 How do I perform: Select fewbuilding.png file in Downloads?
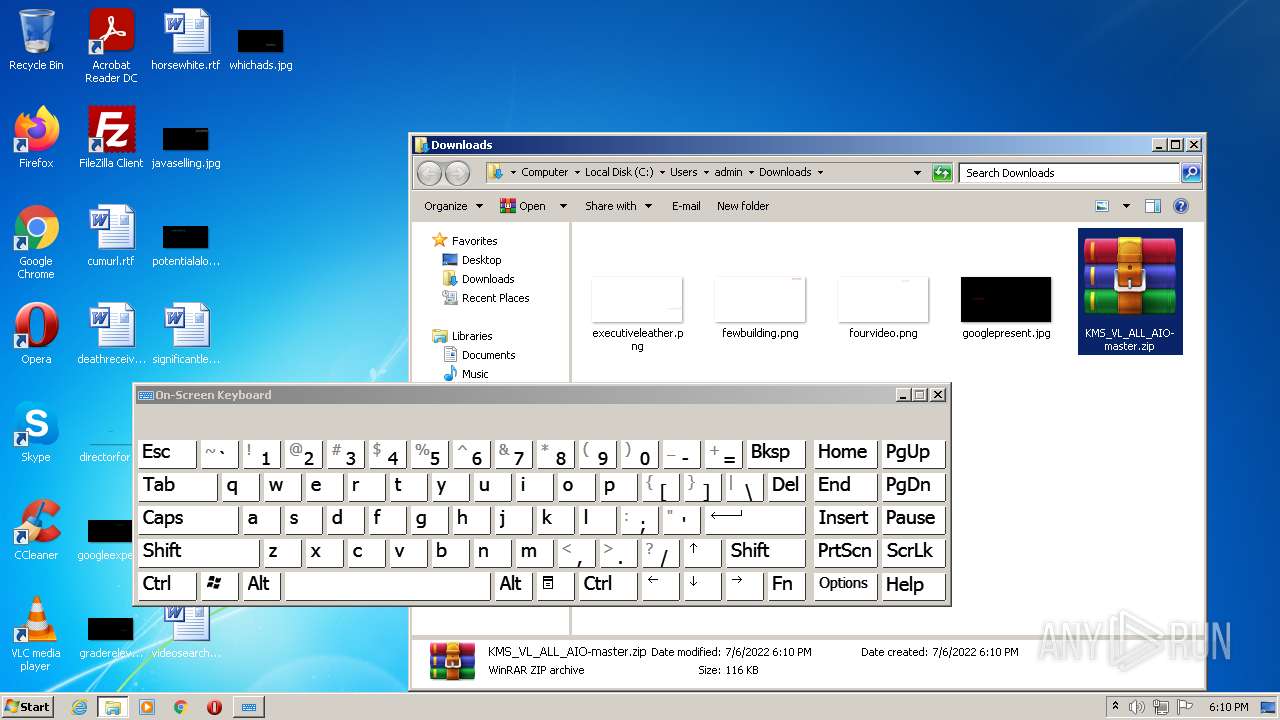tap(760, 308)
